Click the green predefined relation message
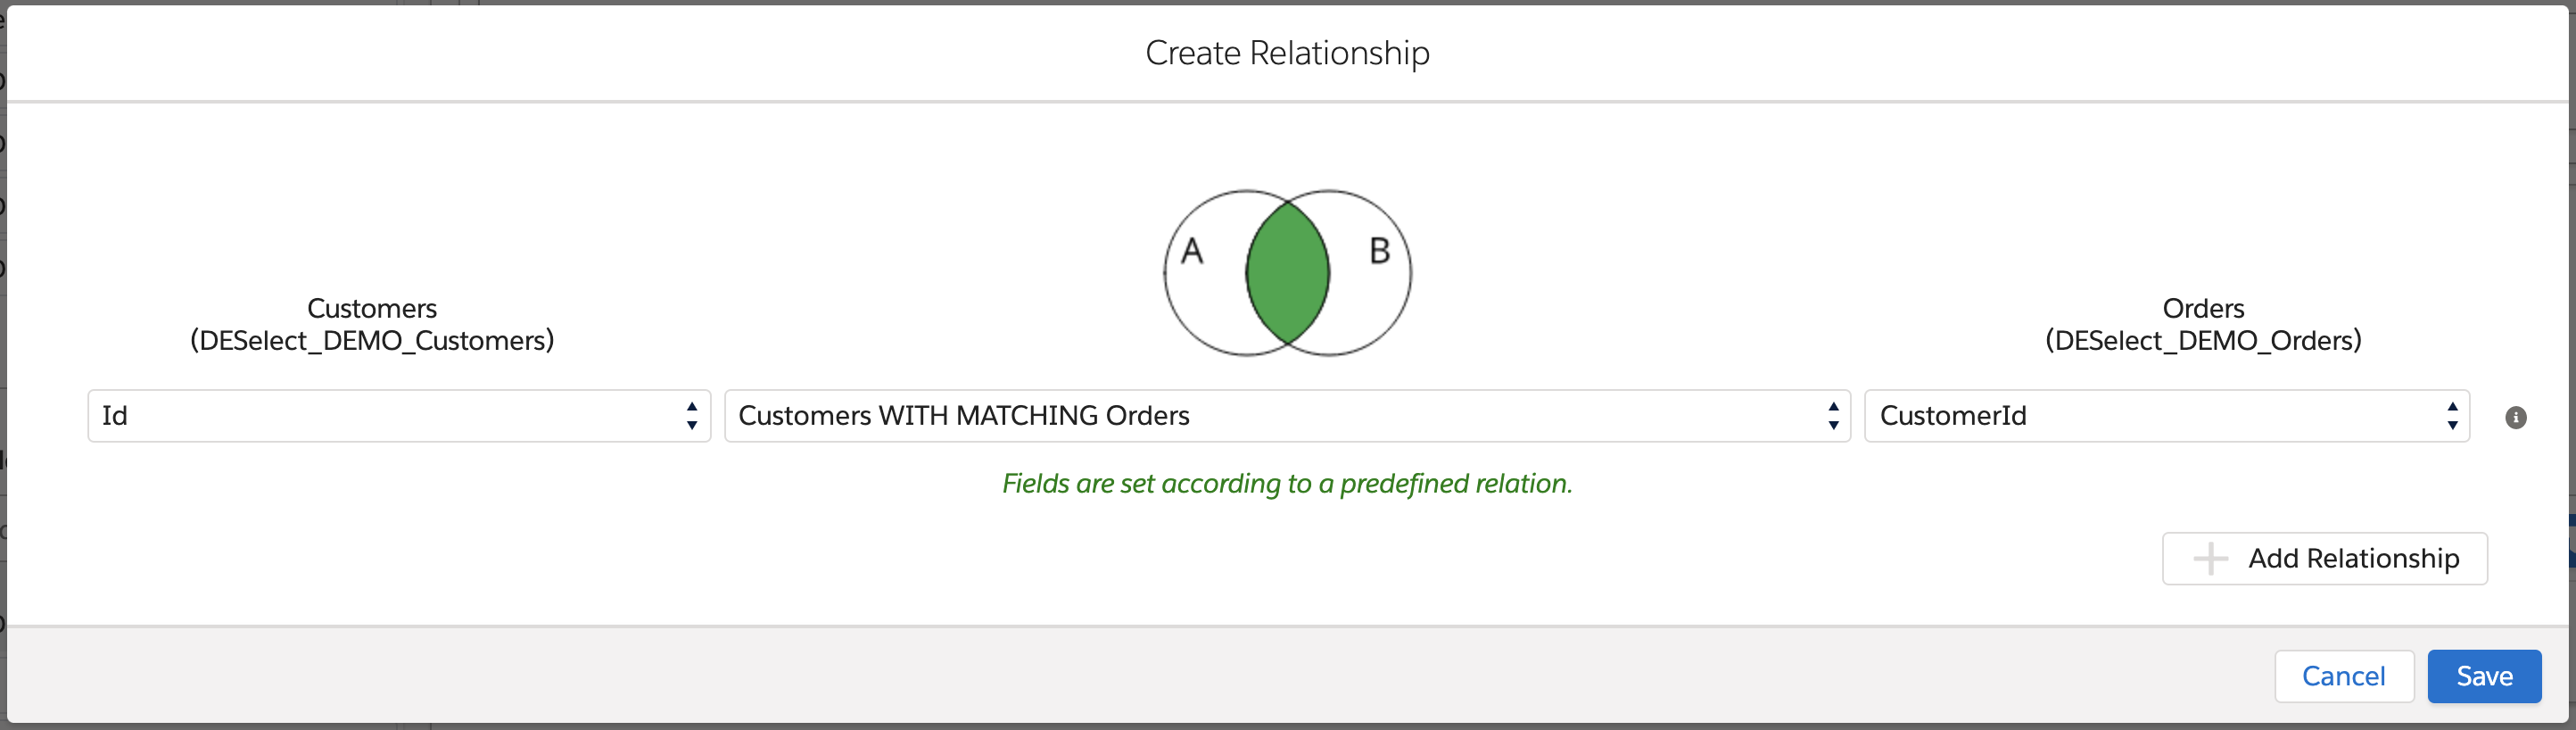The width and height of the screenshot is (2576, 730). click(x=1287, y=484)
